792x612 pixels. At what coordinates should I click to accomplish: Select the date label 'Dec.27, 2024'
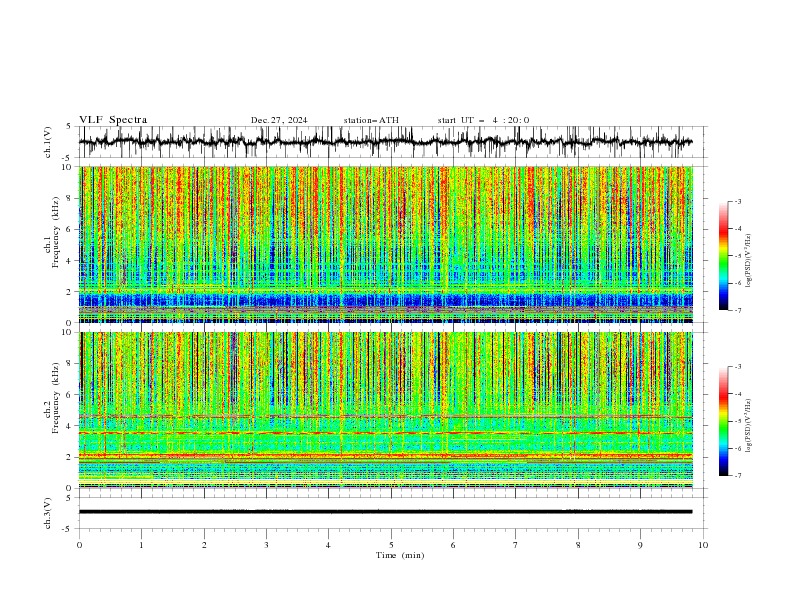tap(279, 120)
